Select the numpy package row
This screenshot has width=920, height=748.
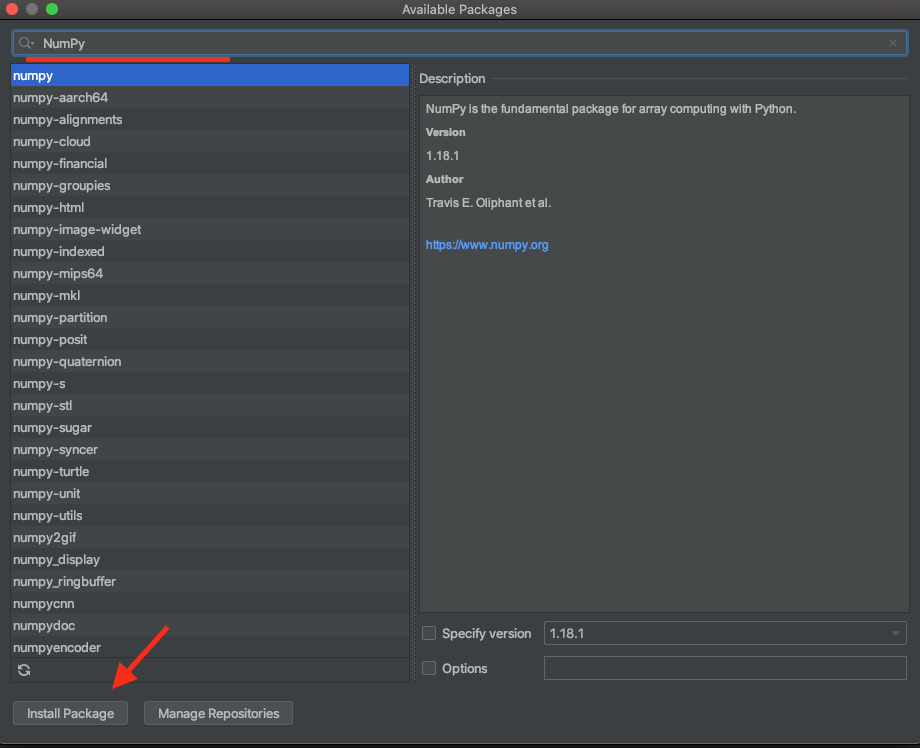(210, 76)
